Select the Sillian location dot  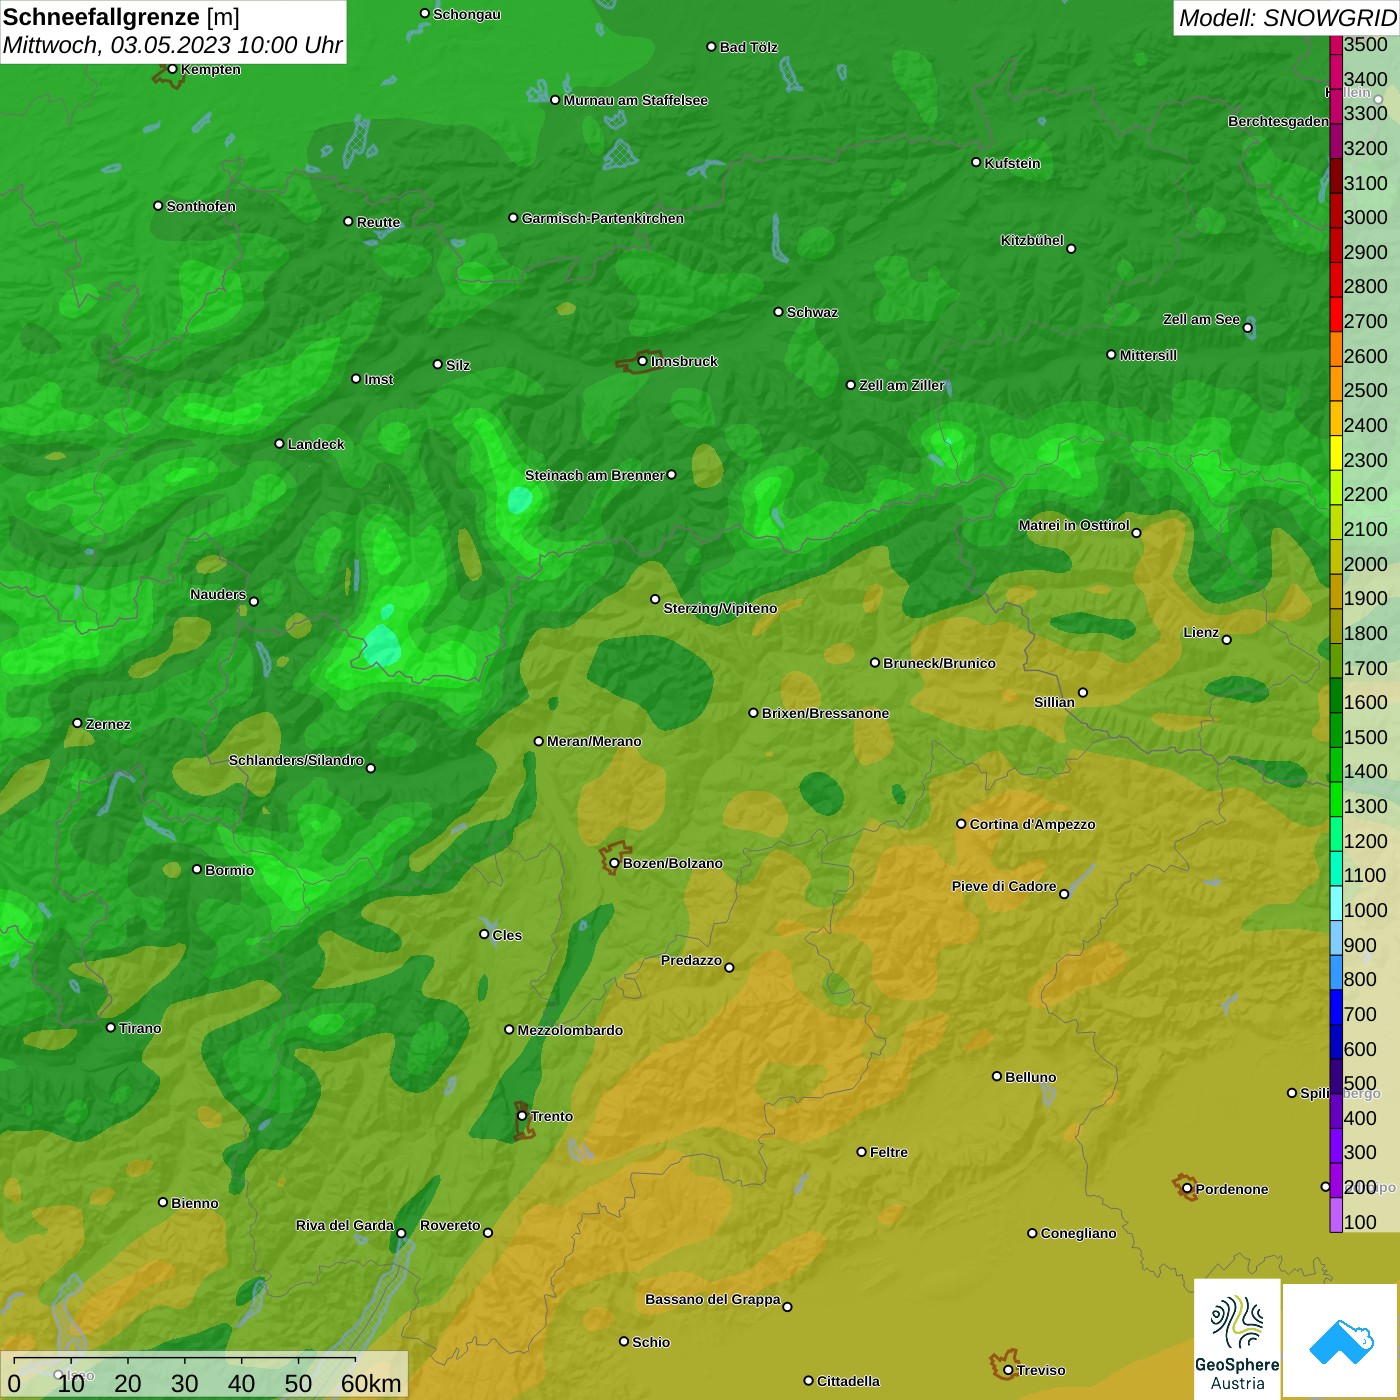click(1083, 692)
